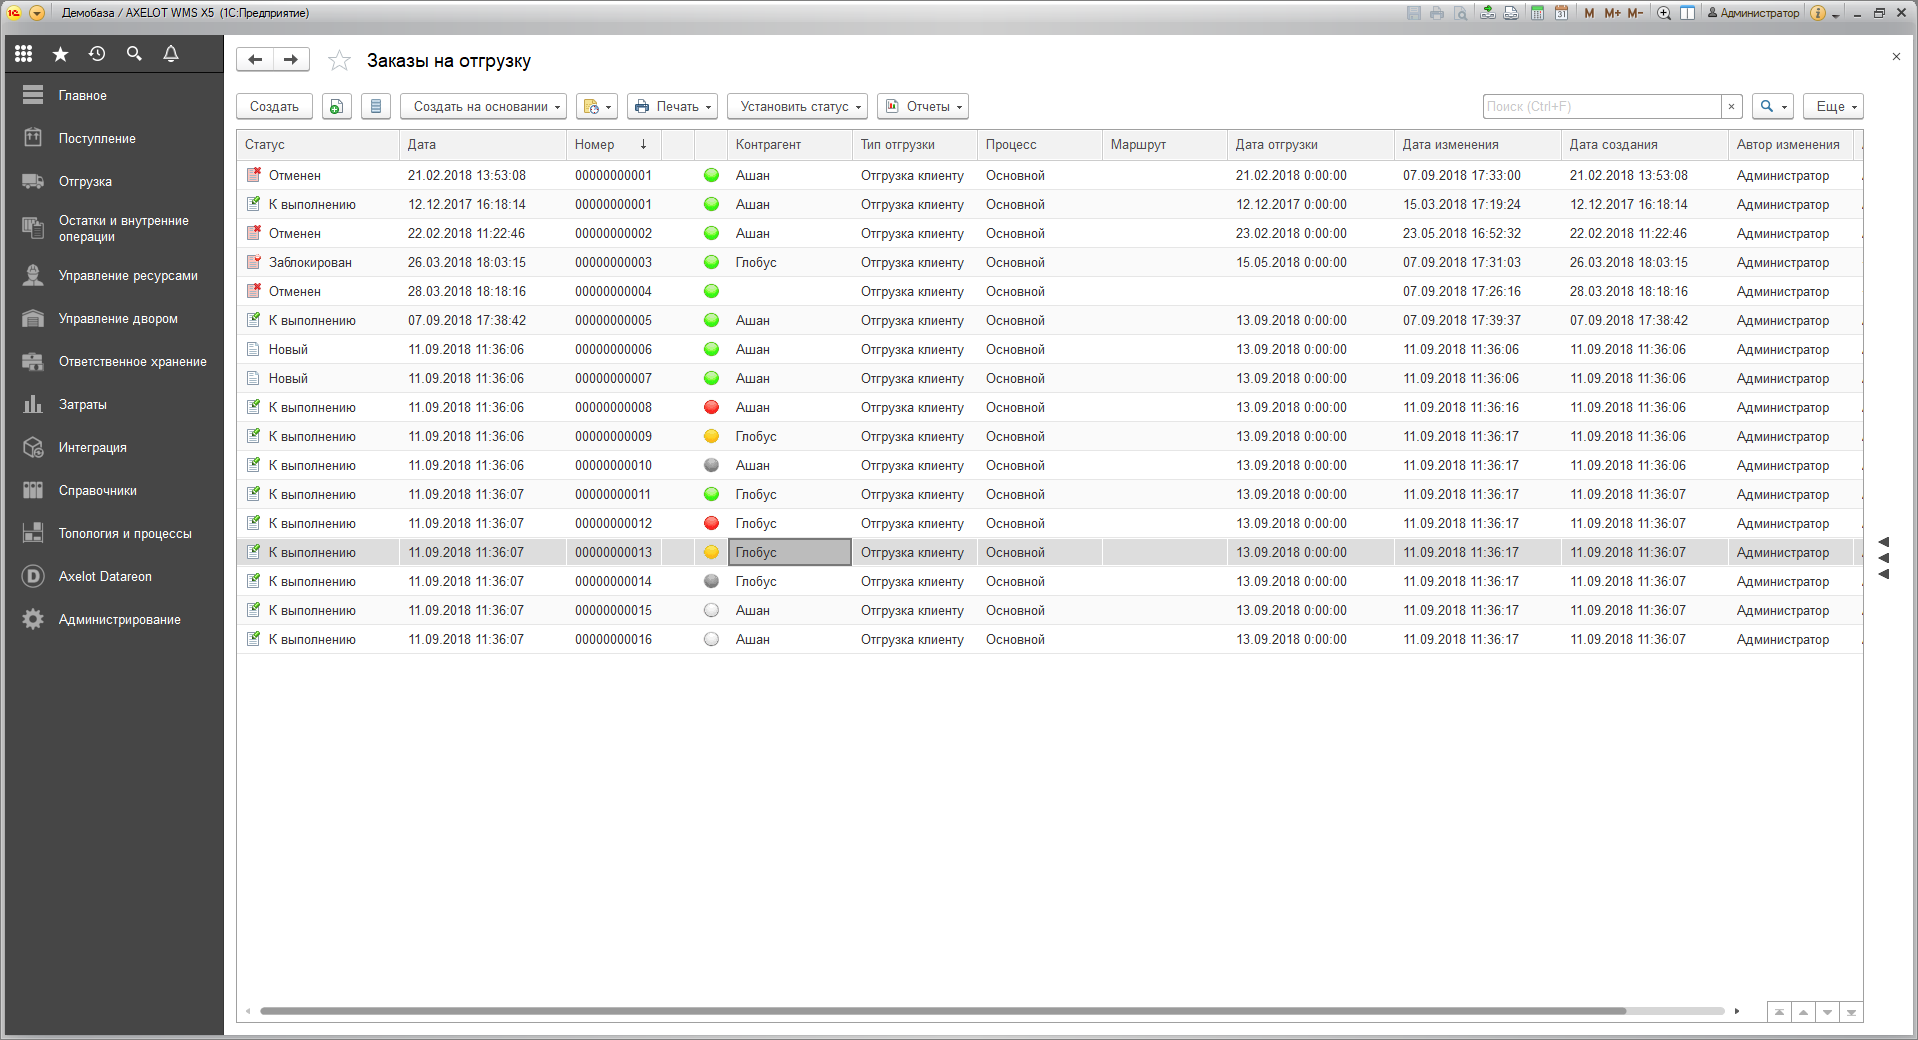1918x1040 pixels.
Task: Click the Создать button
Action: (x=274, y=106)
